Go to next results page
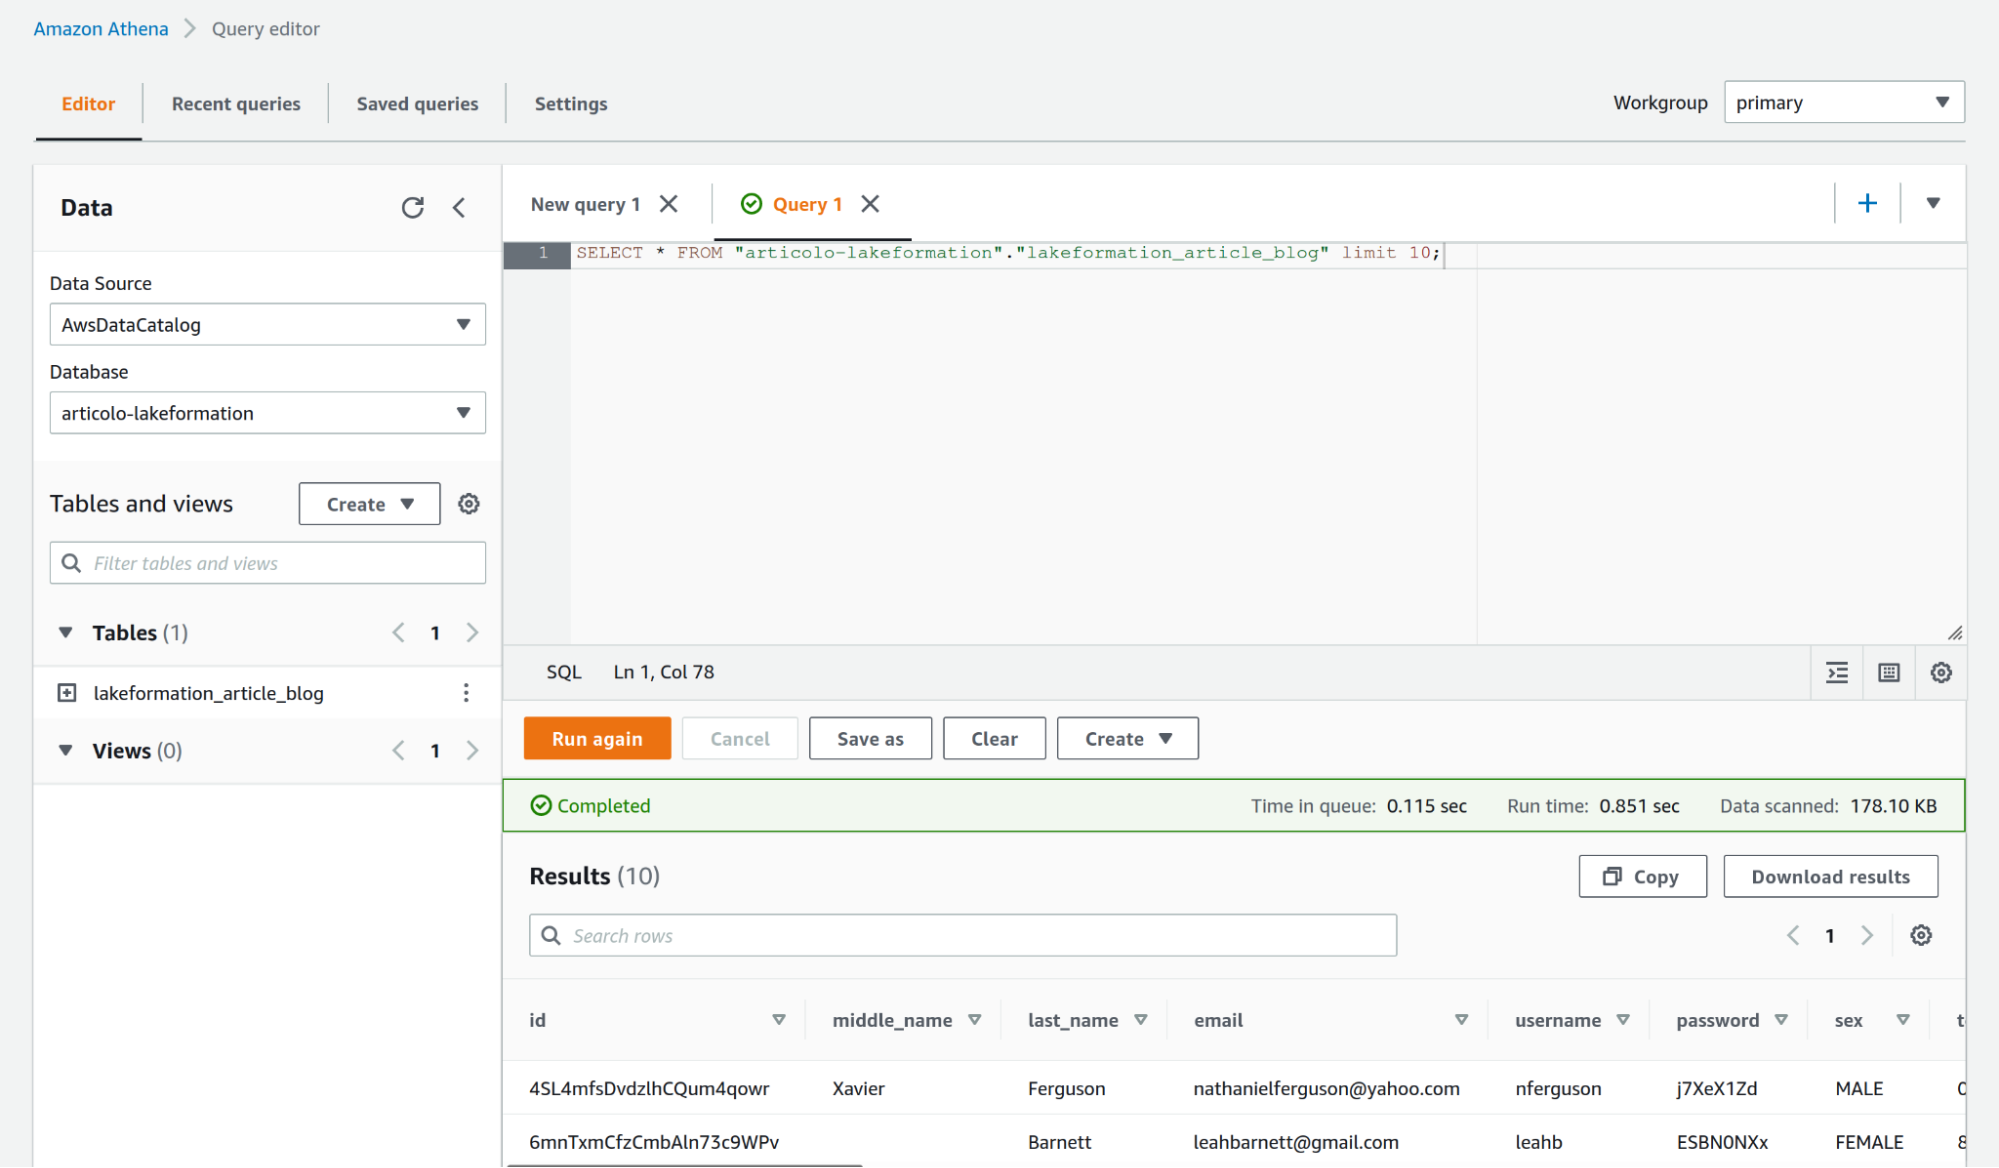Image resolution: width=1999 pixels, height=1168 pixels. (1867, 935)
